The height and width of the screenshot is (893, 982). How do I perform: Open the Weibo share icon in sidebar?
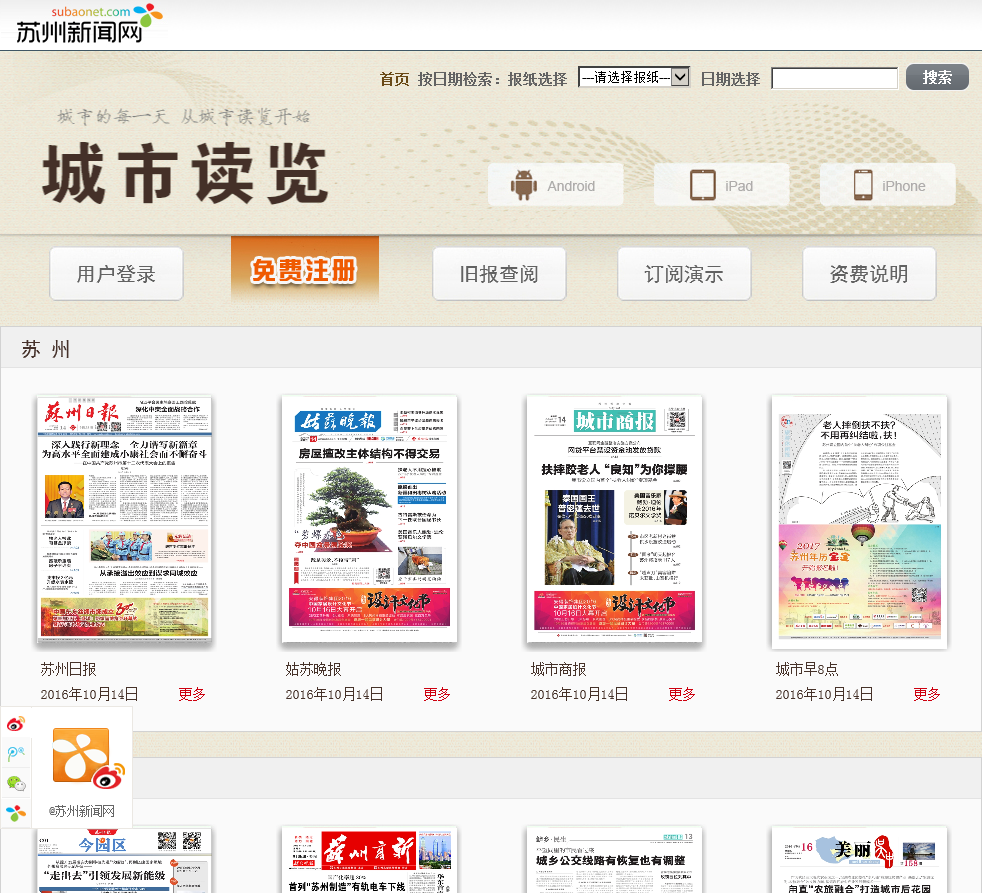point(16,723)
